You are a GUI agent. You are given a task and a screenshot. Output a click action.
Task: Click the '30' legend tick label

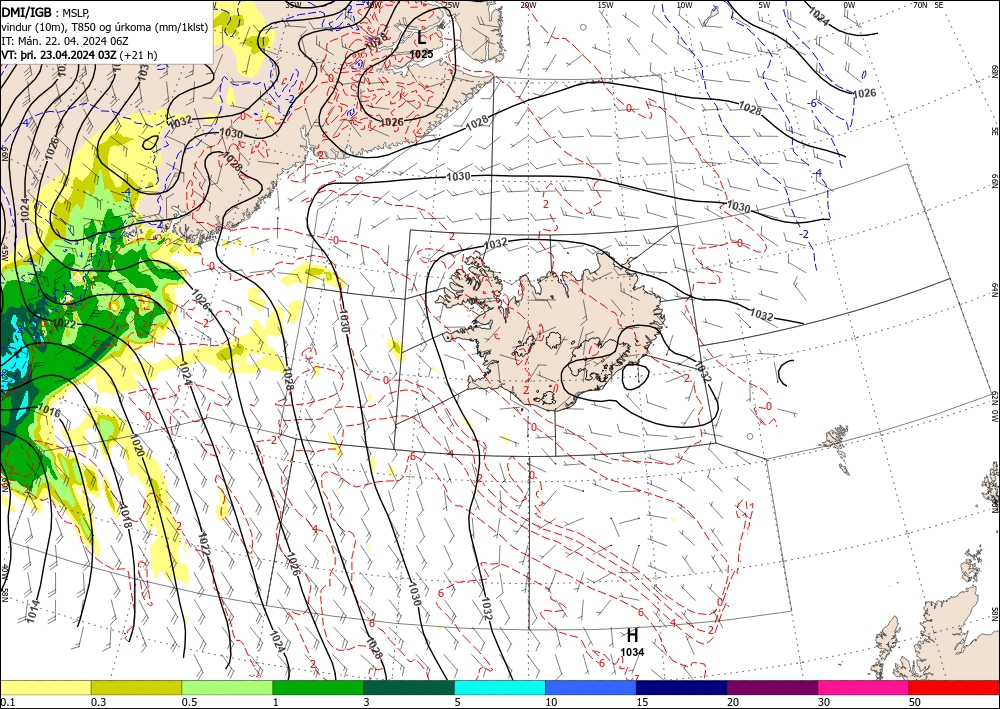click(x=823, y=702)
